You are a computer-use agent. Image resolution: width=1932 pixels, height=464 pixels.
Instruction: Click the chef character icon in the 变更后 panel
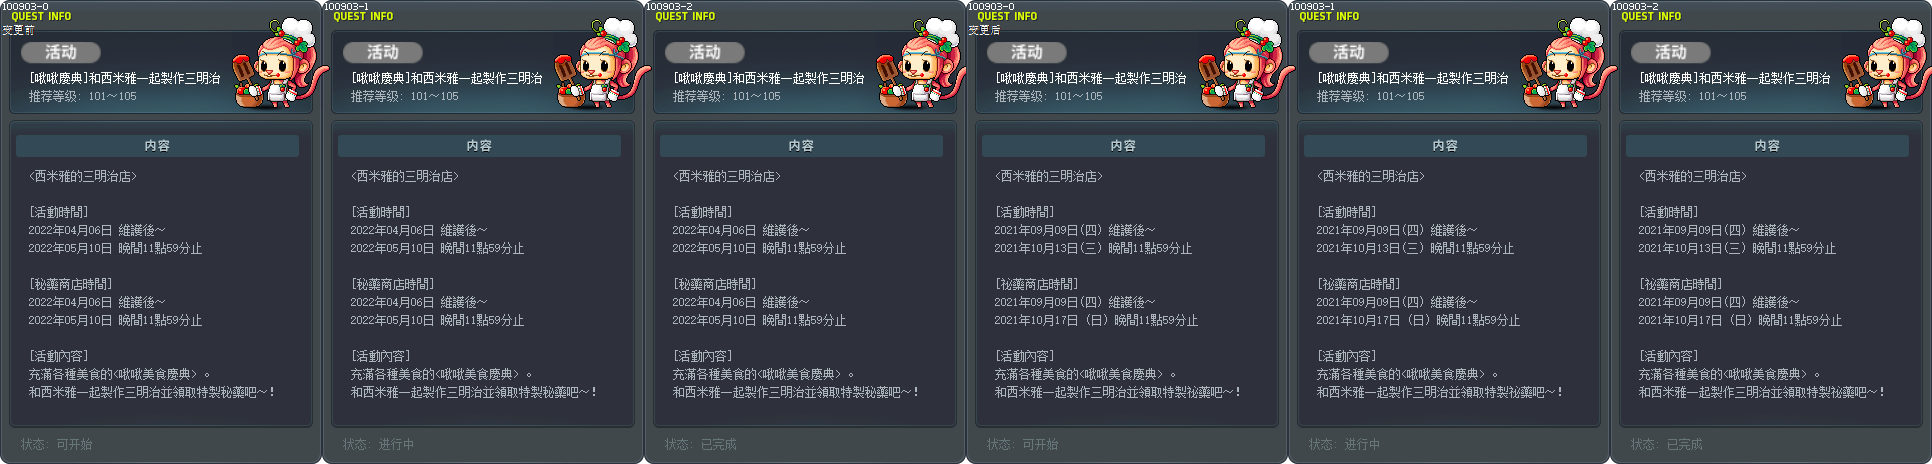tap(1238, 62)
